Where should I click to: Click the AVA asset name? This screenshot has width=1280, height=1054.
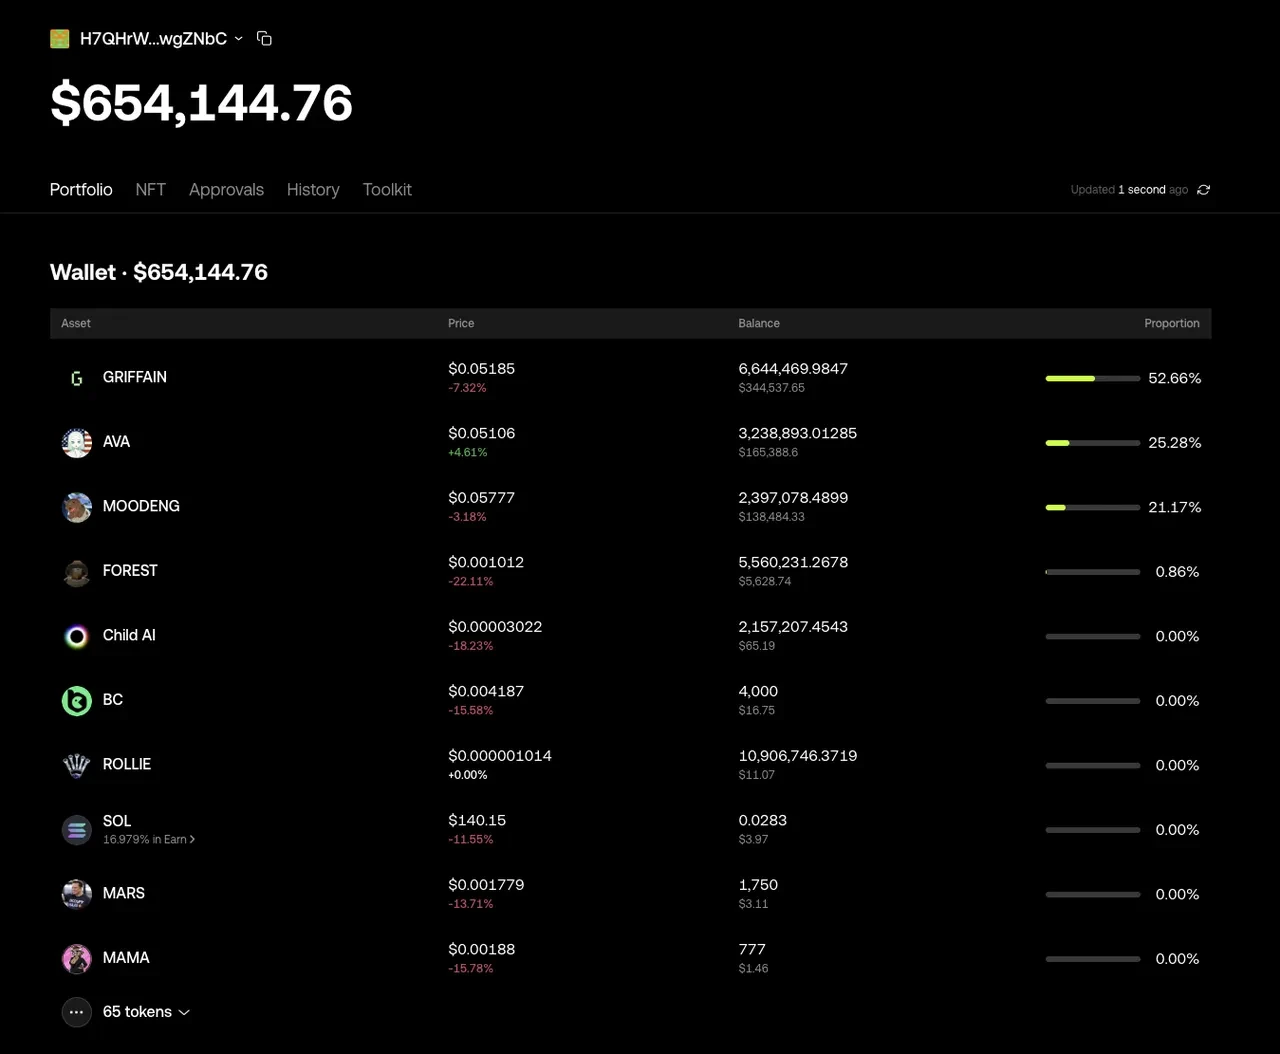(116, 441)
